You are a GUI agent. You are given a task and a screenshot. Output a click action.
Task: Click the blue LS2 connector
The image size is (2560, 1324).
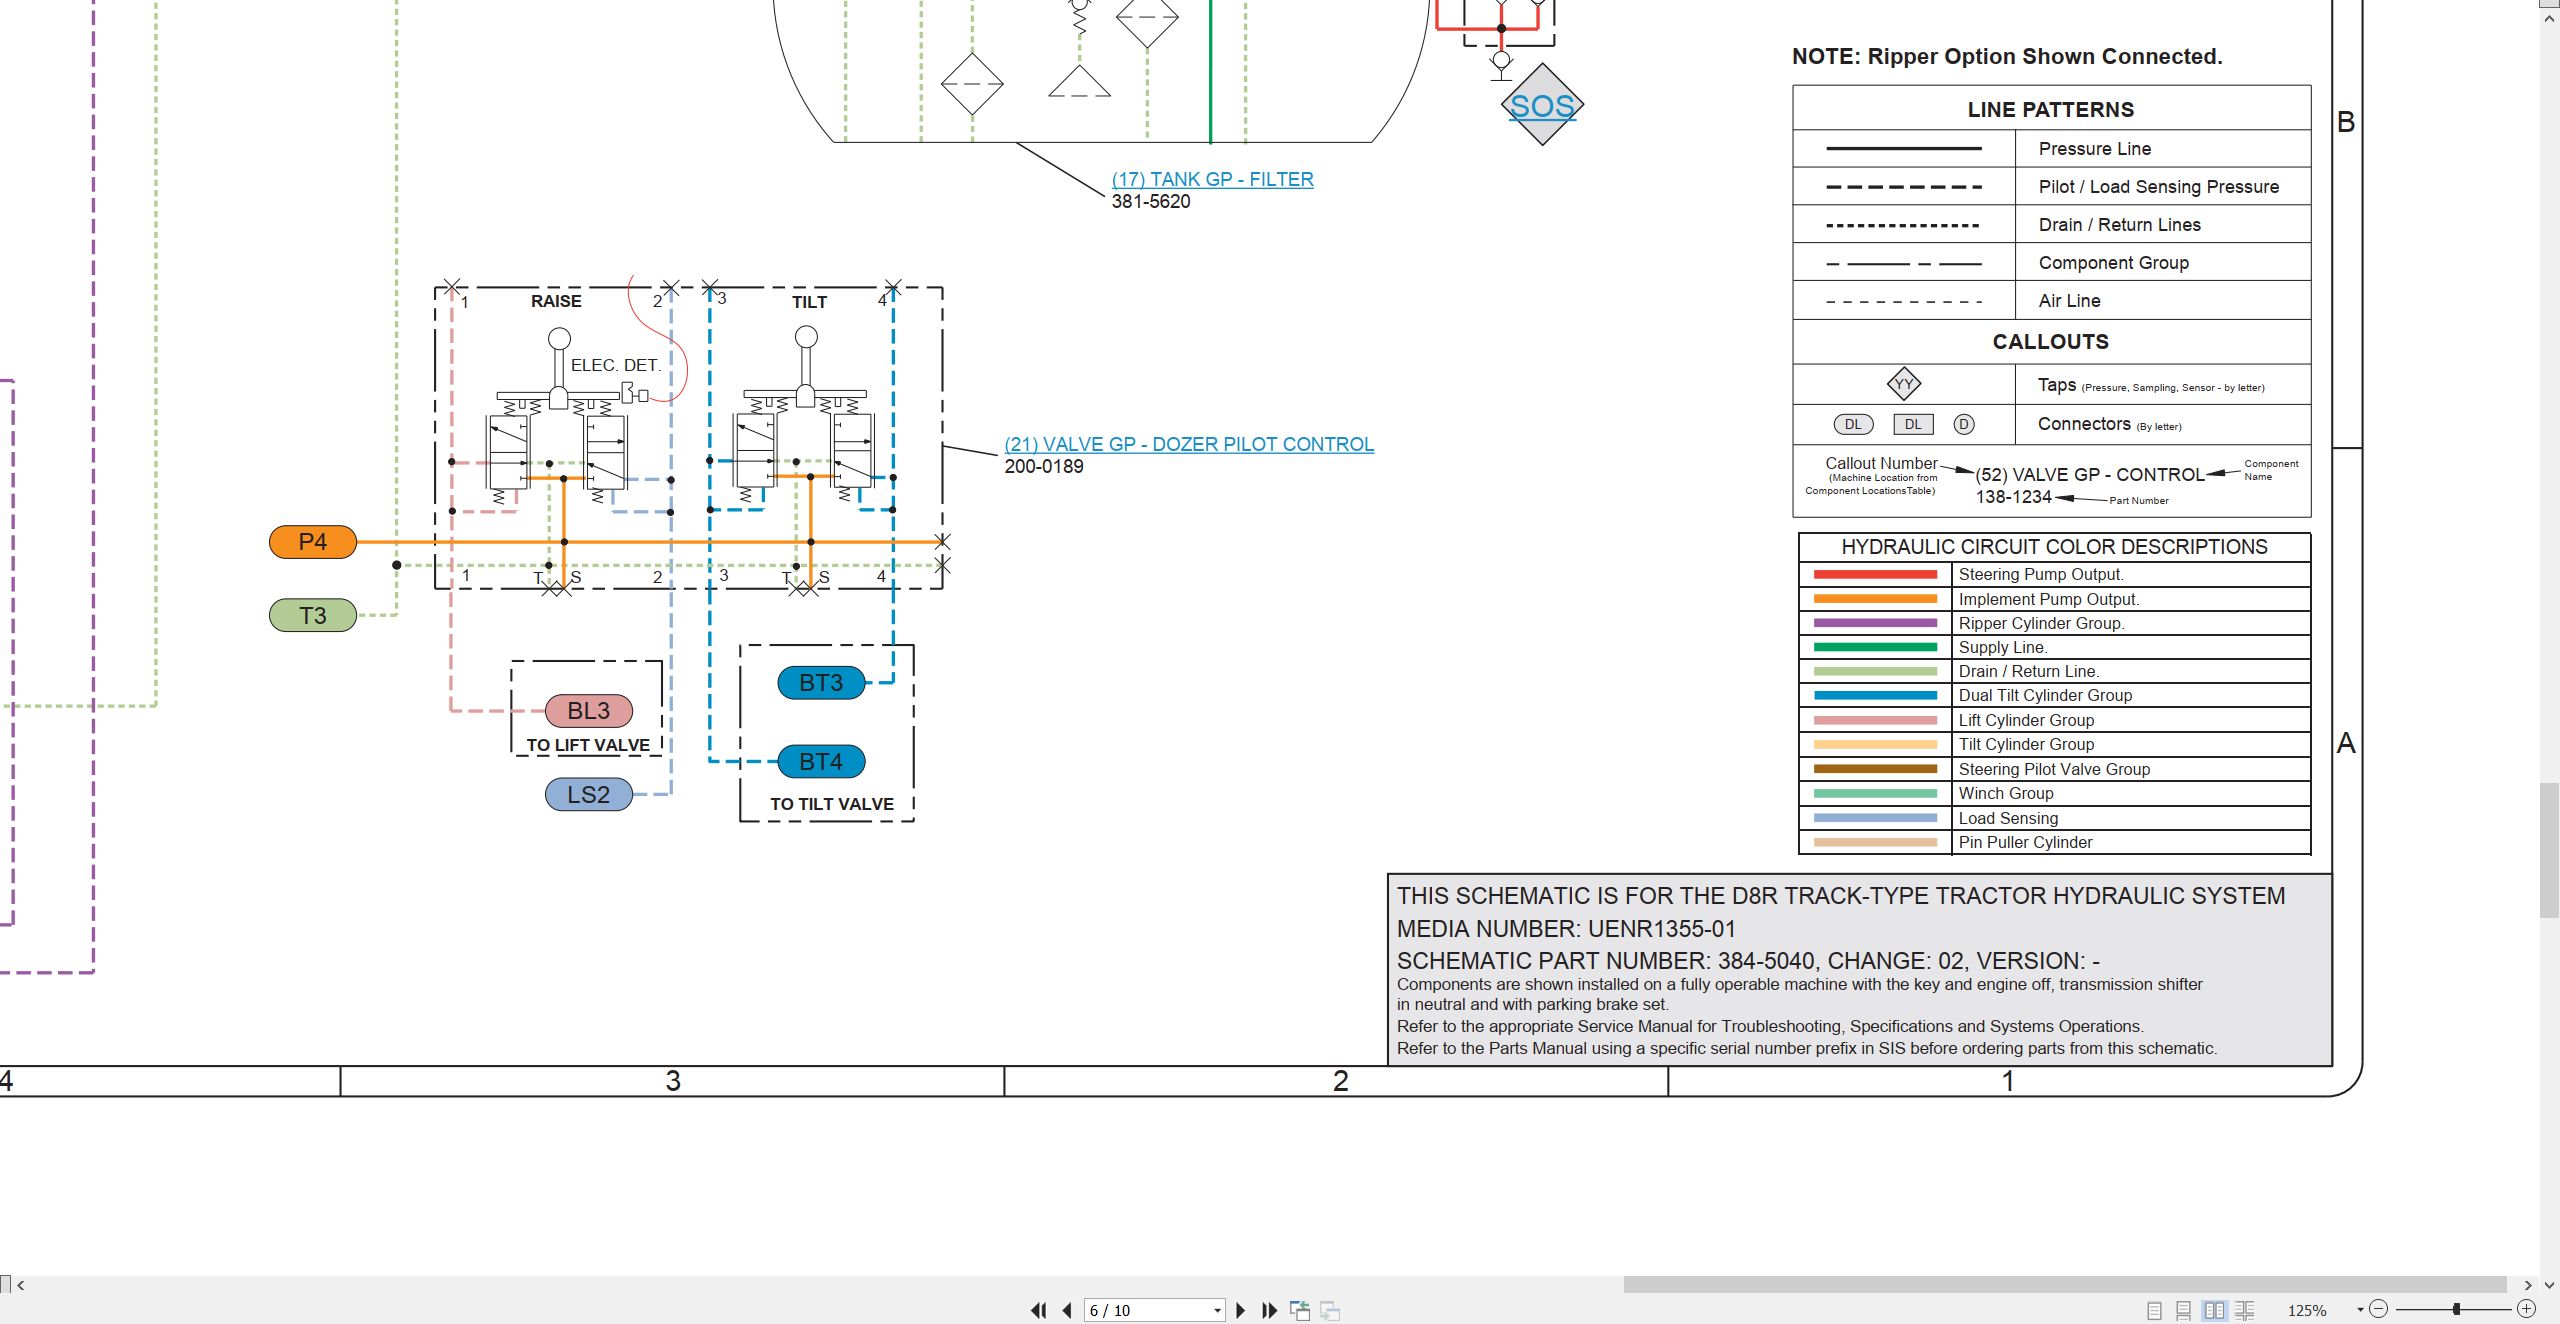coord(589,795)
